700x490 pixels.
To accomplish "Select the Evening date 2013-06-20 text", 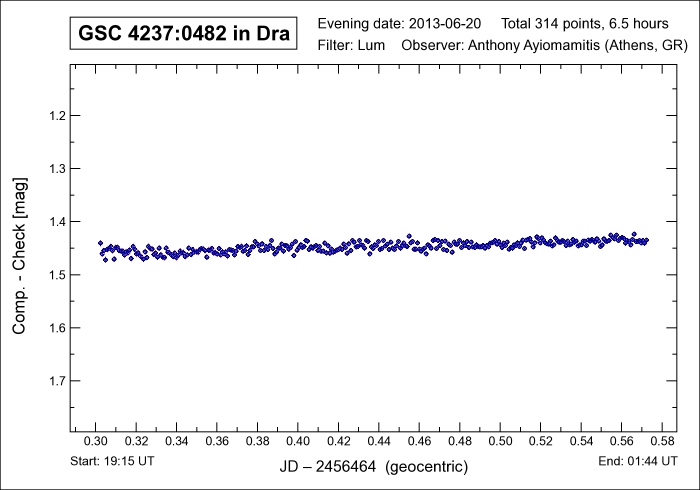I will click(x=400, y=23).
